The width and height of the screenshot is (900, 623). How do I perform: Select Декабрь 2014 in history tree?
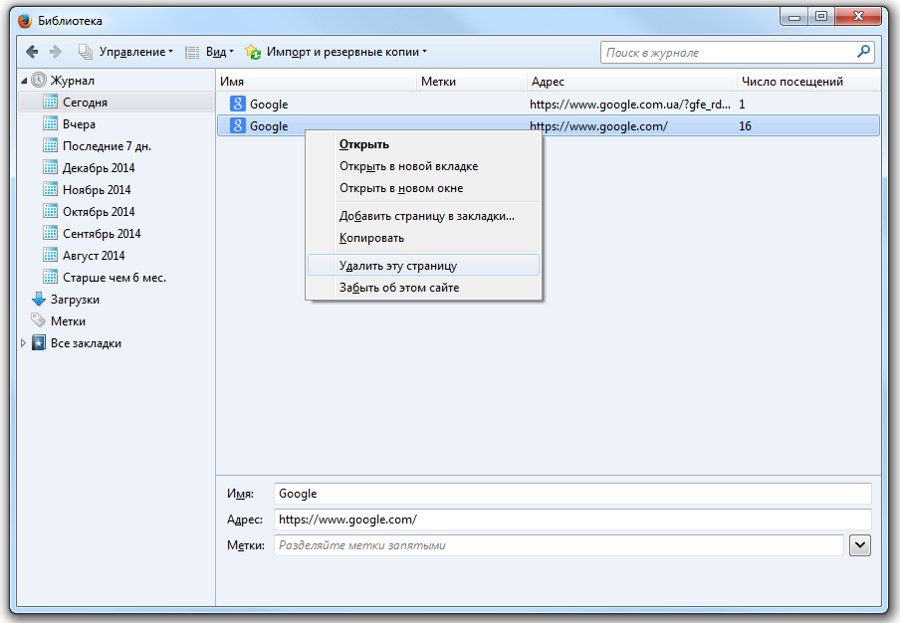[x=98, y=168]
